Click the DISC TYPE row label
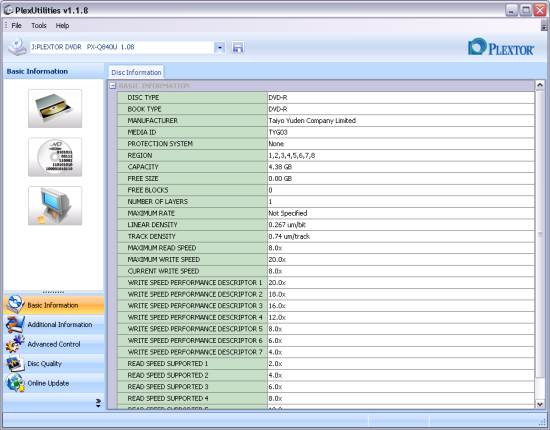This screenshot has height=430, width=550. [143, 98]
